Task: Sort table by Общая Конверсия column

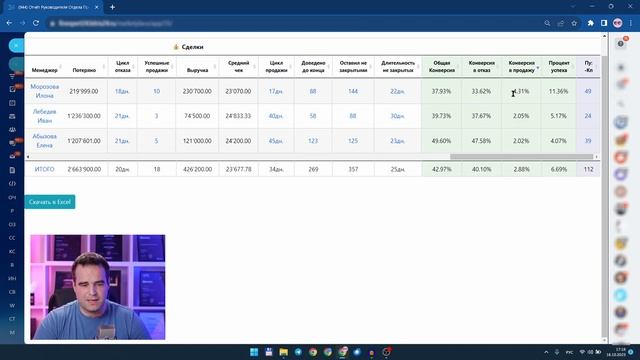Action: click(442, 67)
